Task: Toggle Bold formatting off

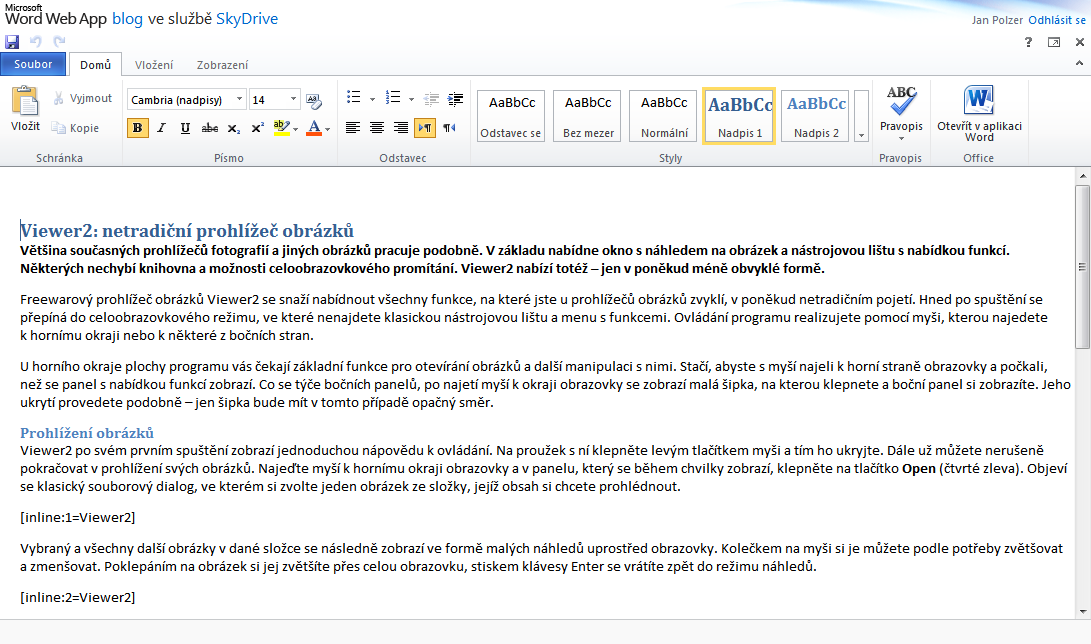Action: [137, 128]
